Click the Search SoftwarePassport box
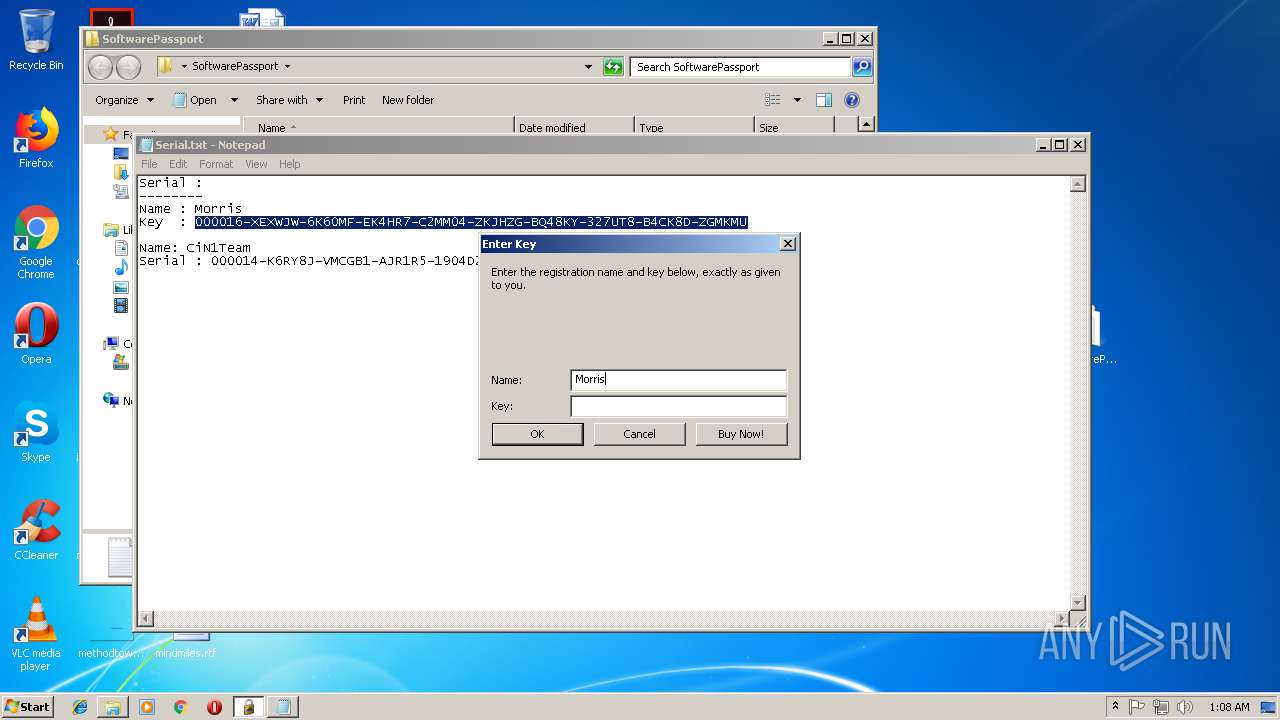1280x720 pixels. pyautogui.click(x=740, y=67)
